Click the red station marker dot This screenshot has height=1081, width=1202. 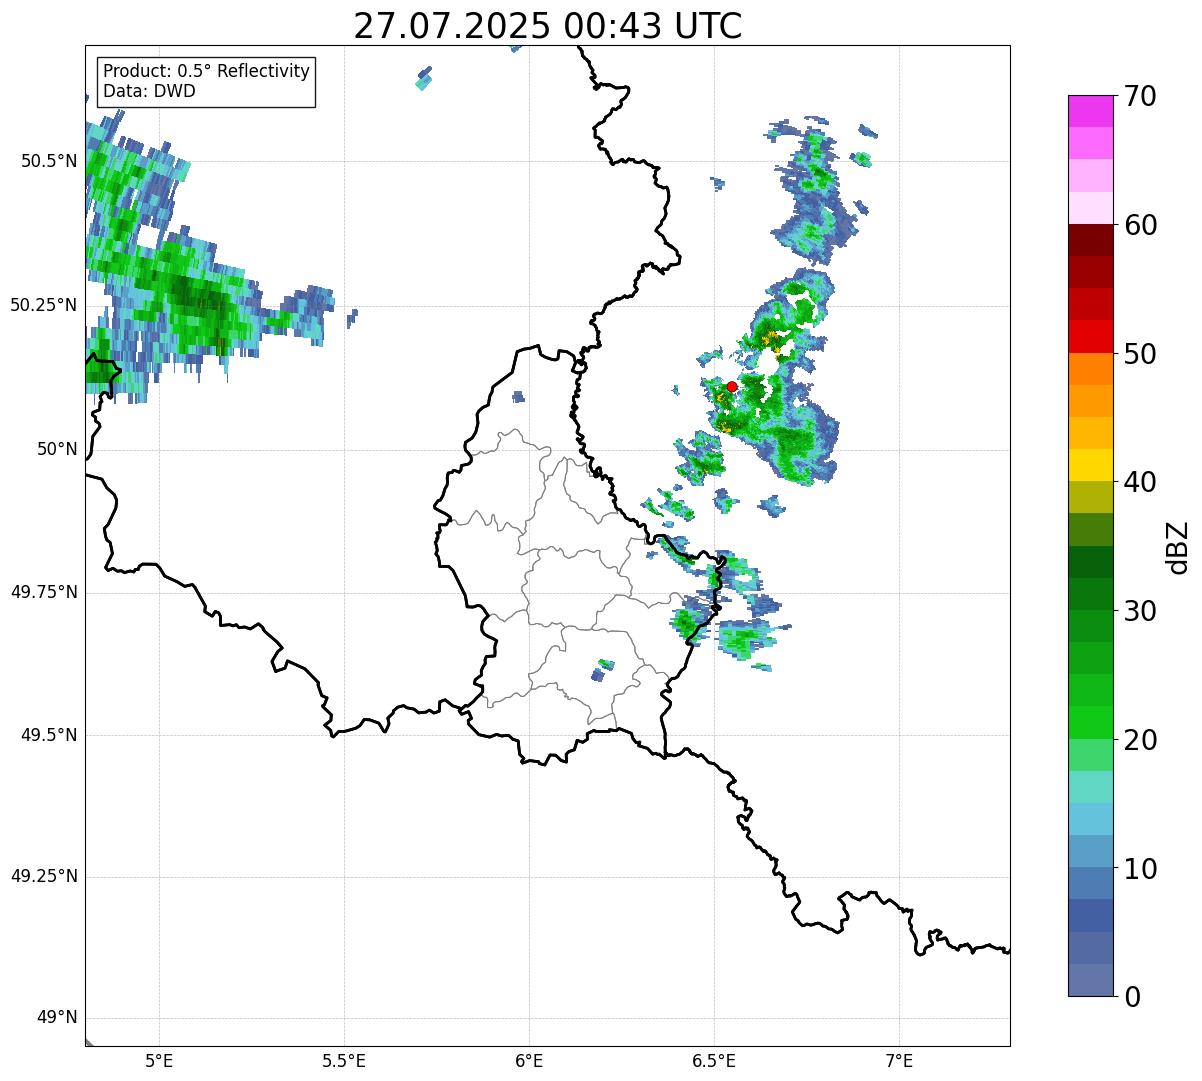tap(732, 386)
